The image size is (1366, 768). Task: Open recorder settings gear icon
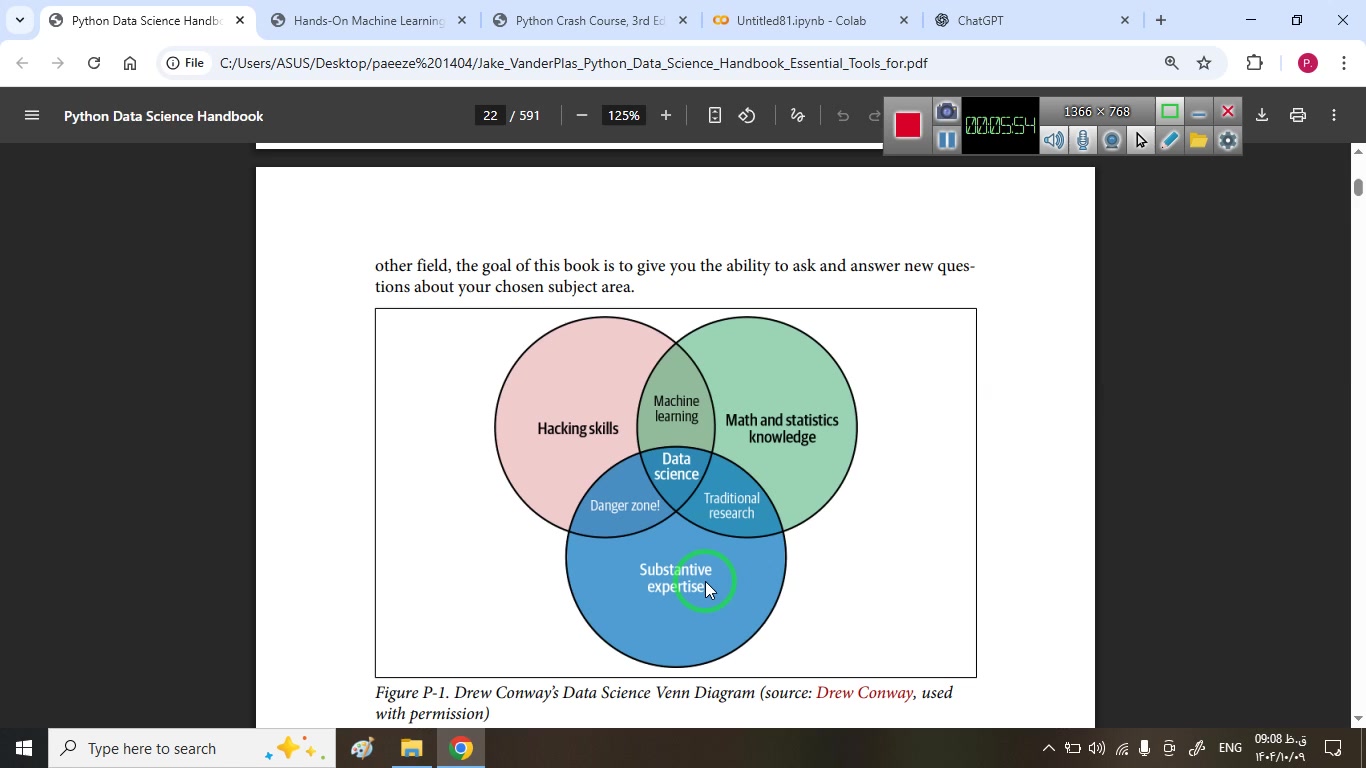(x=1228, y=141)
